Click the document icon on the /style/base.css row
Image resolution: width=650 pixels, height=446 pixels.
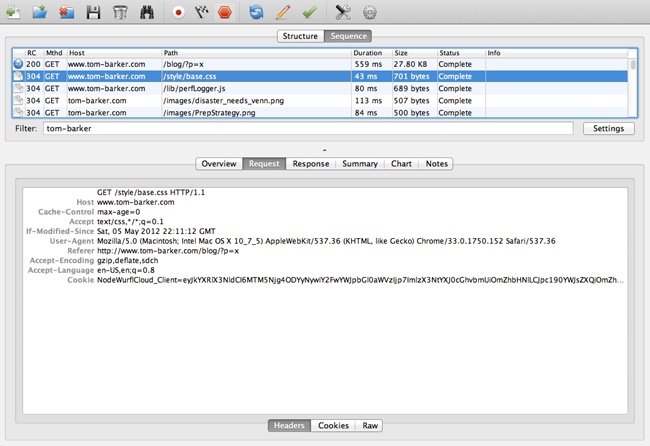click(x=18, y=76)
